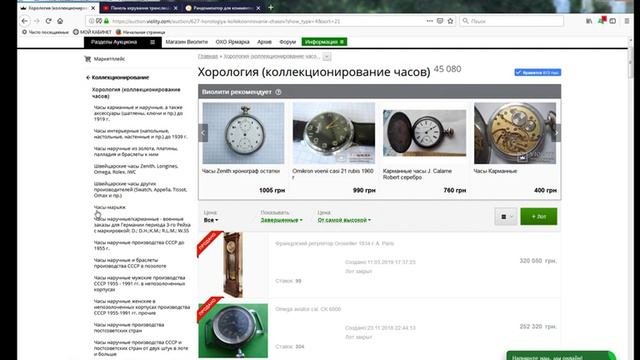Open the Firefox hamburger menu
The image size is (640, 360).
coord(627,21)
